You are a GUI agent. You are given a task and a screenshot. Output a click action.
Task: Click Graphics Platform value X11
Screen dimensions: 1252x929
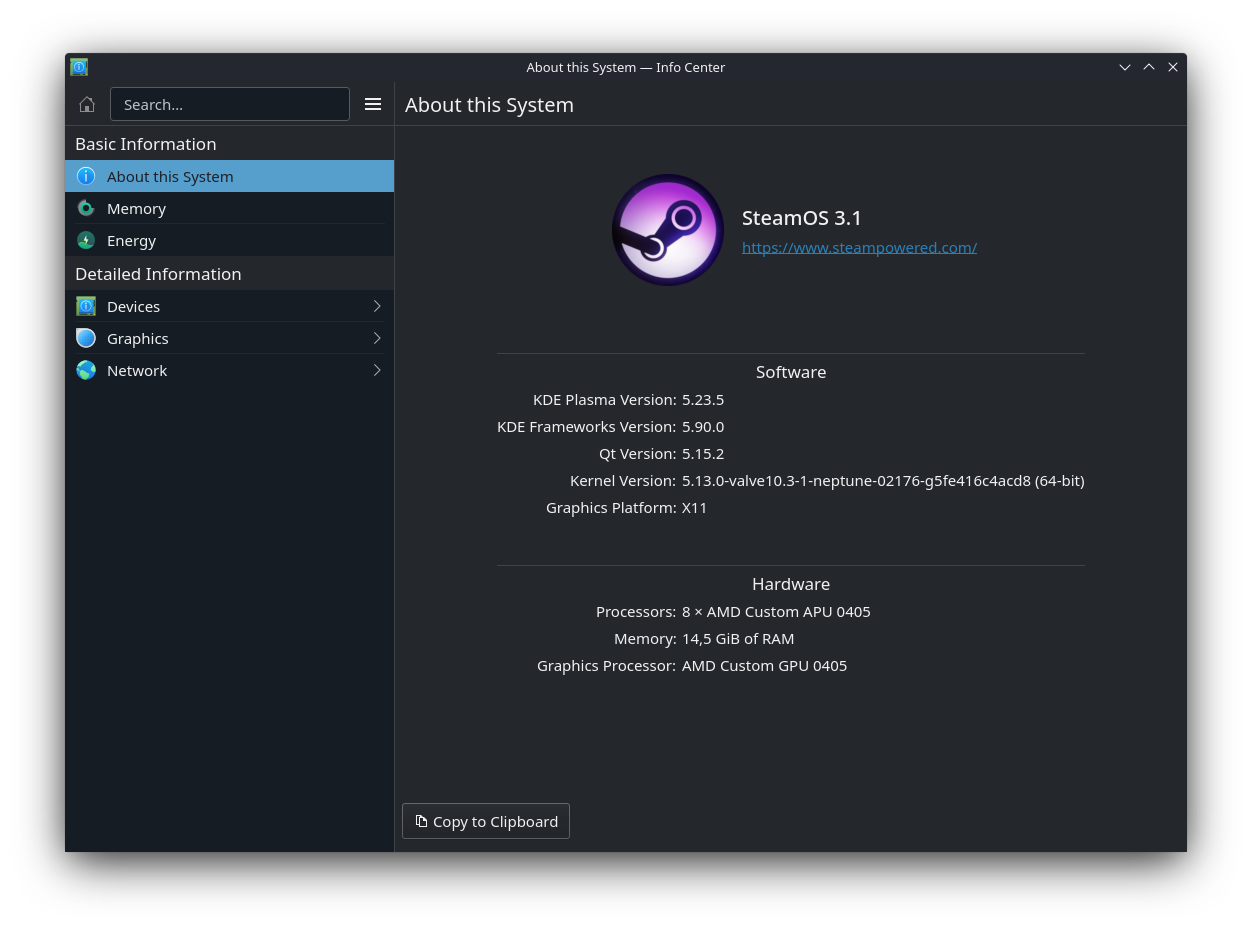pos(695,507)
